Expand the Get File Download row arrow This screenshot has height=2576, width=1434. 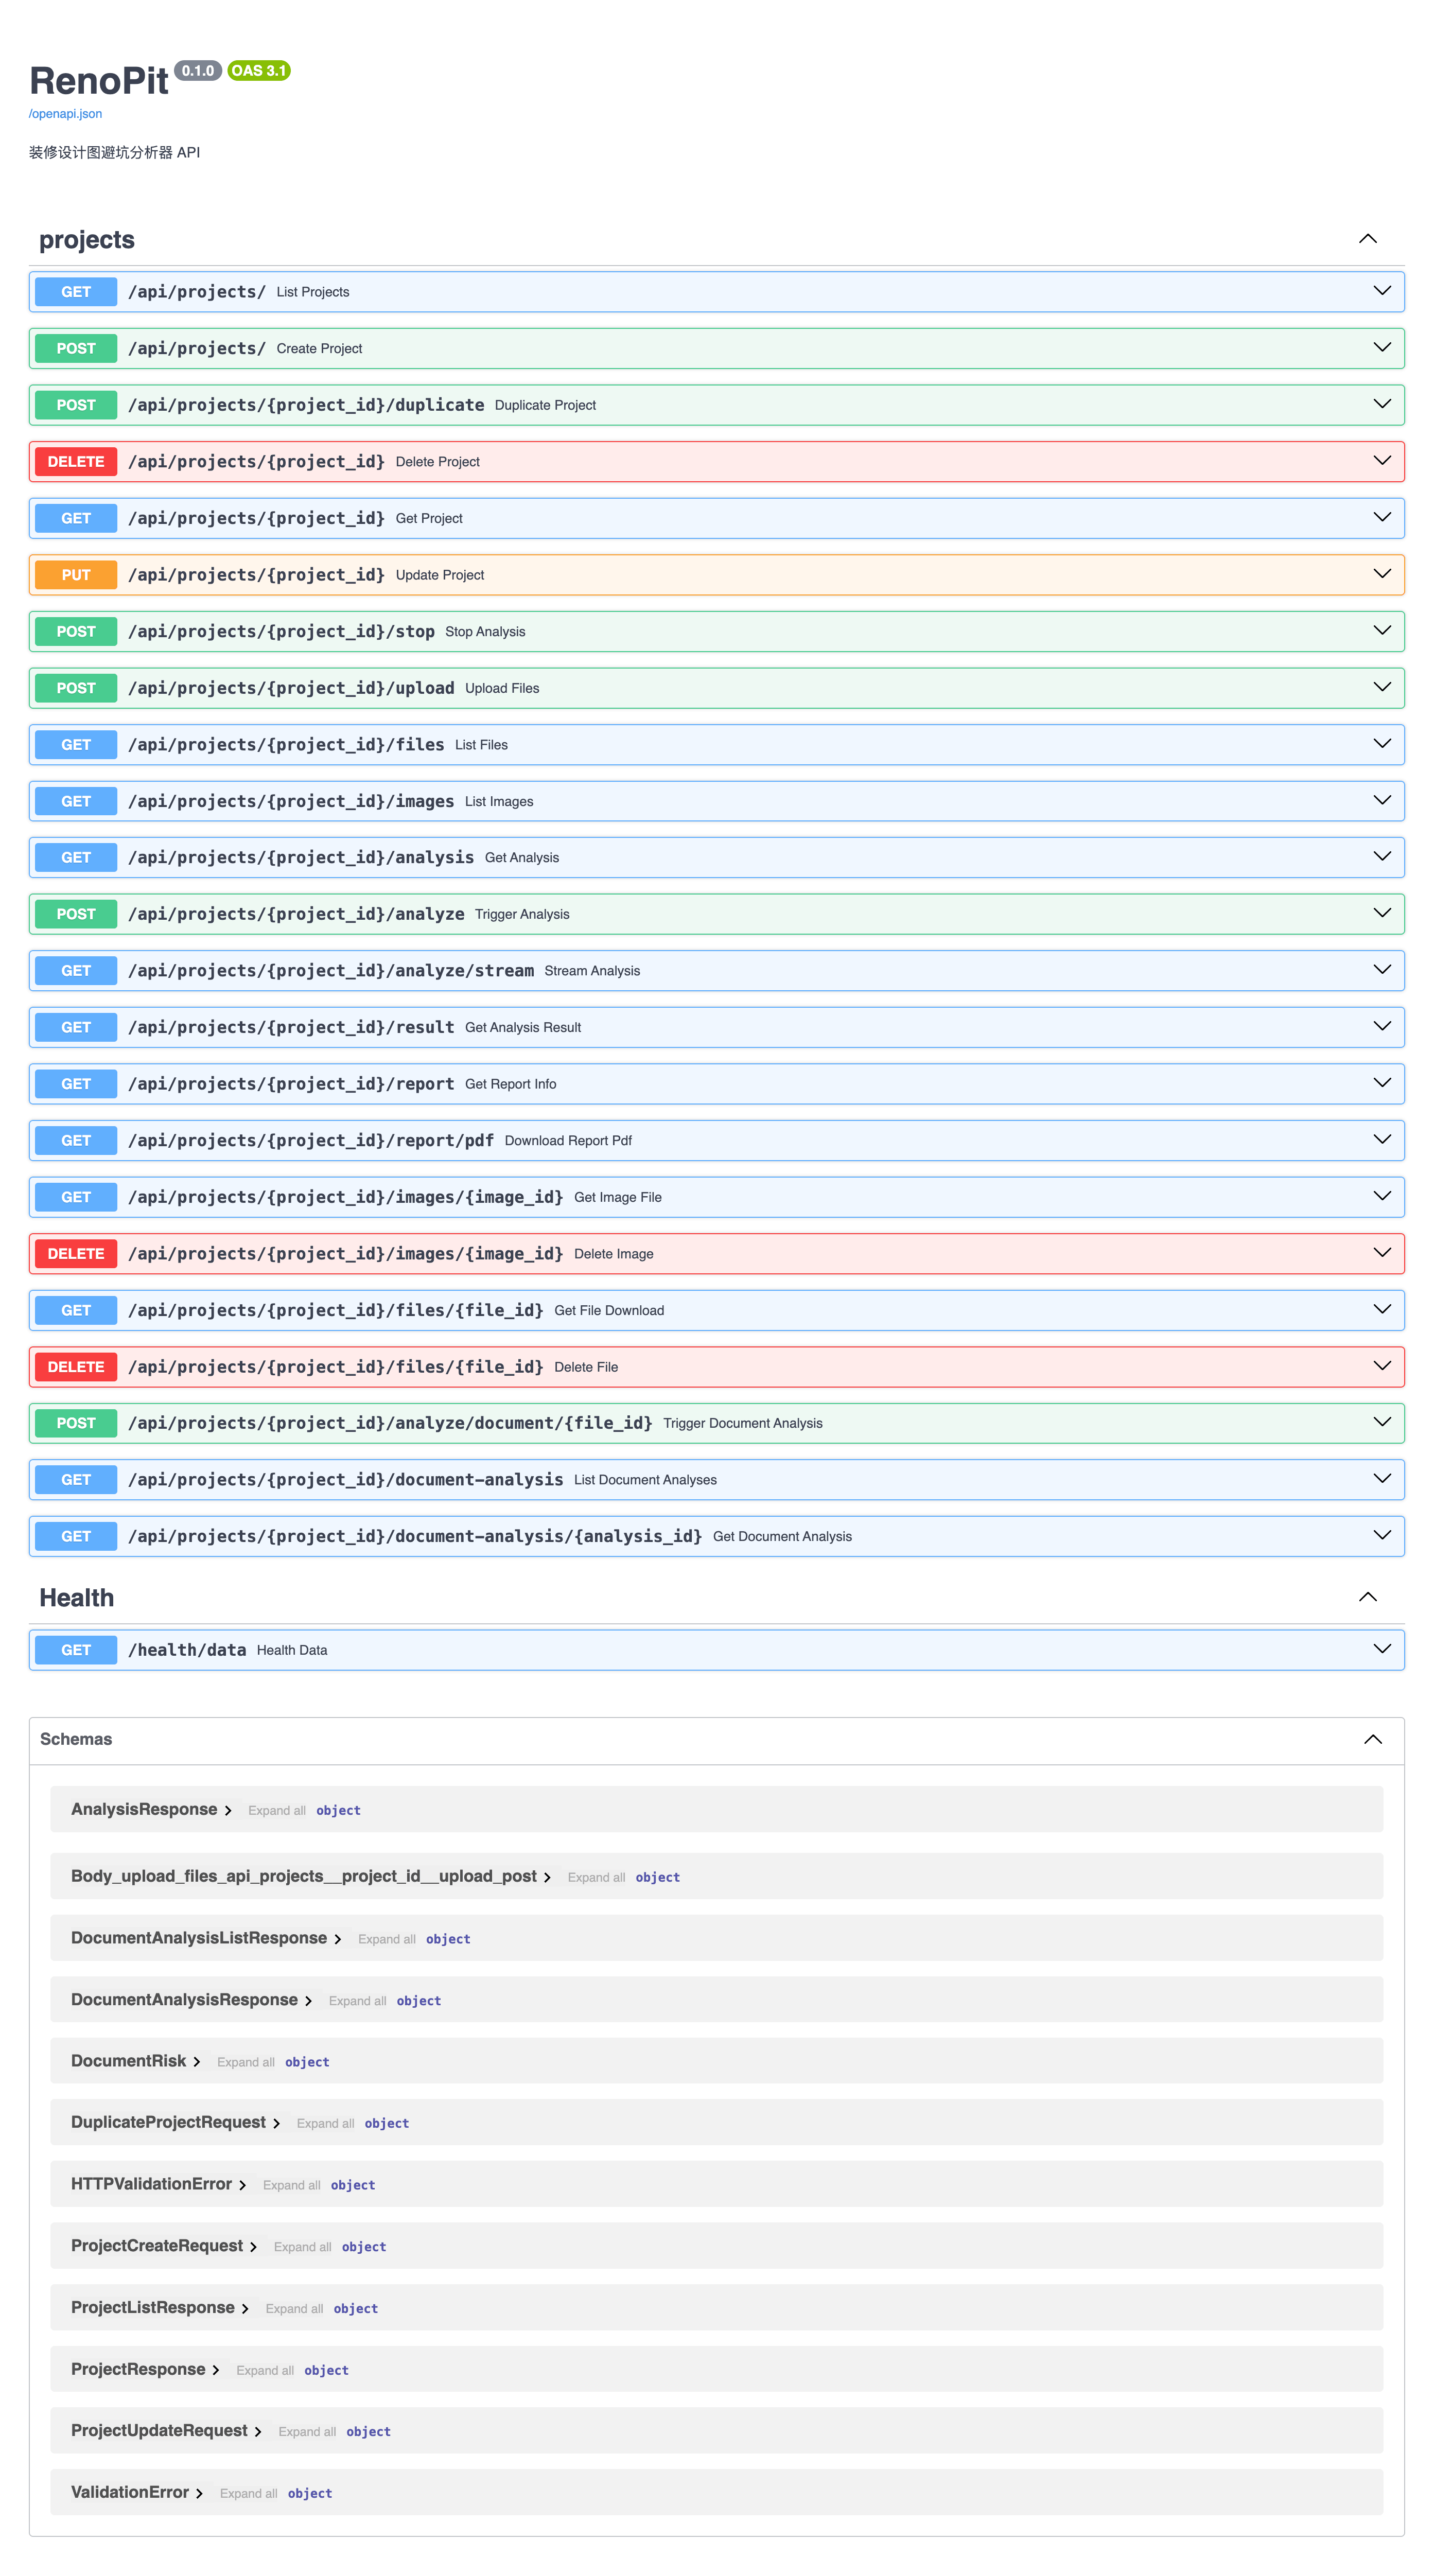1382,1310
